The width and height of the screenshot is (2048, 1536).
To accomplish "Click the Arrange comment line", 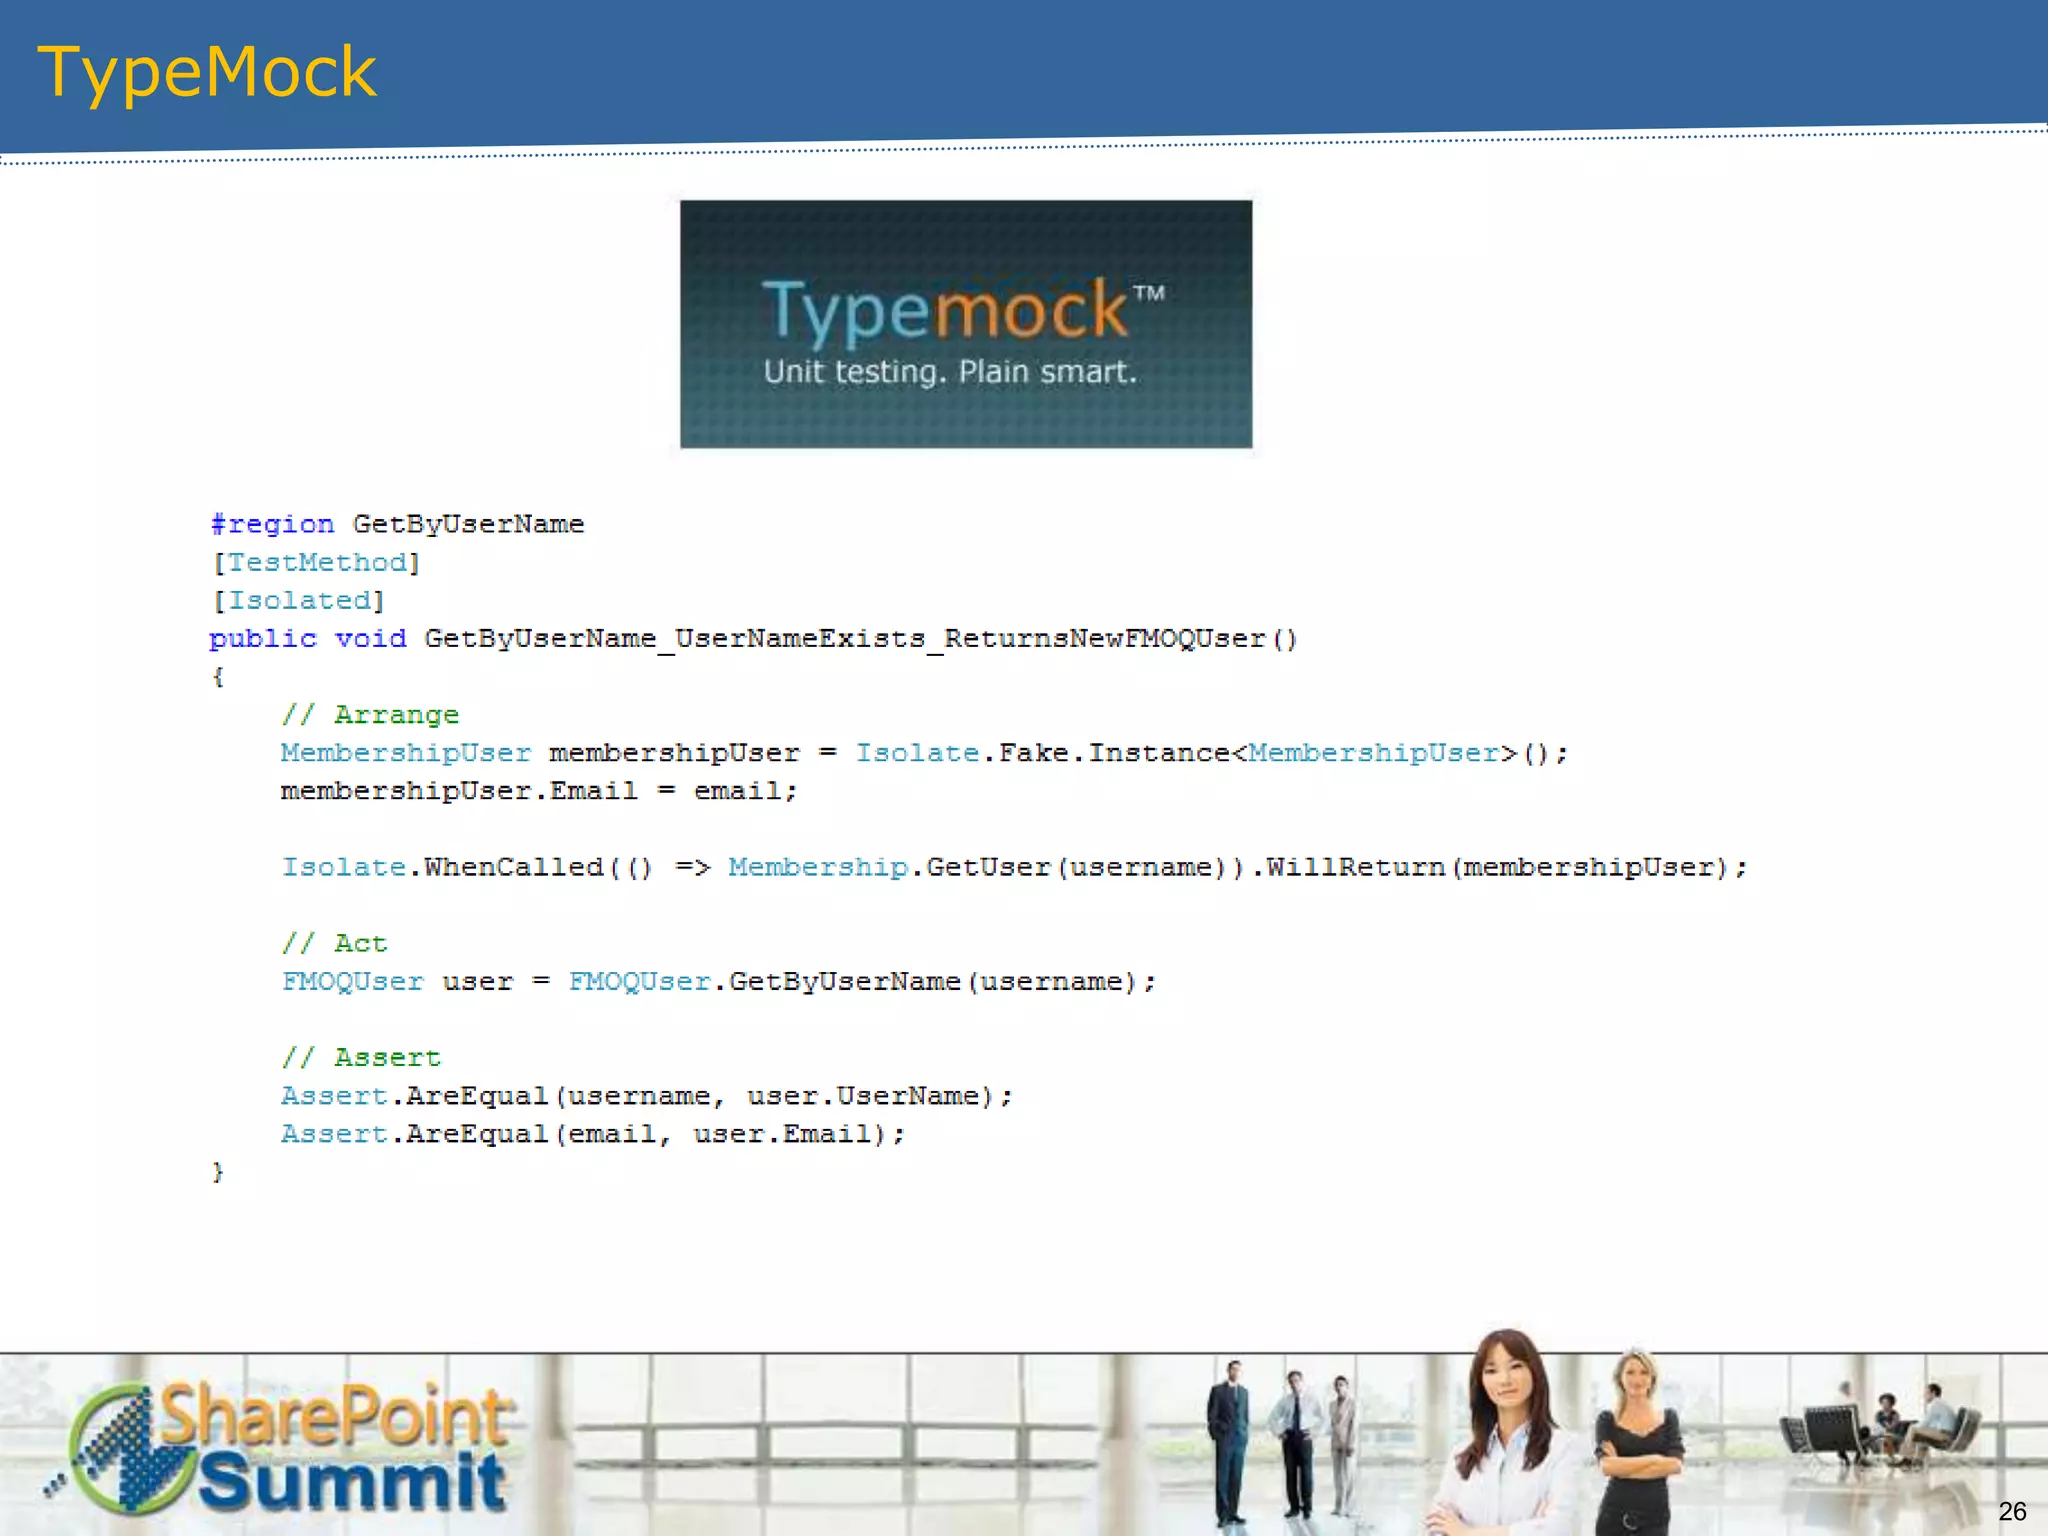I will tap(370, 714).
